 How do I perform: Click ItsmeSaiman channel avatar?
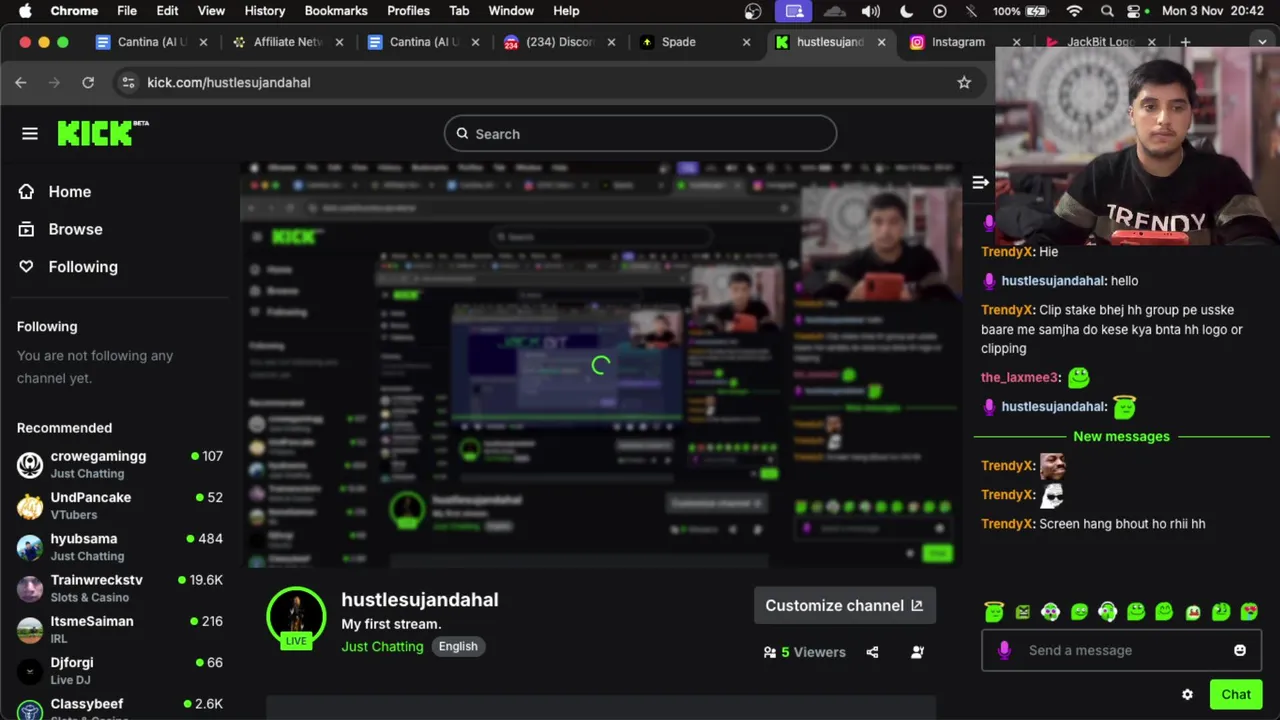[x=30, y=629]
